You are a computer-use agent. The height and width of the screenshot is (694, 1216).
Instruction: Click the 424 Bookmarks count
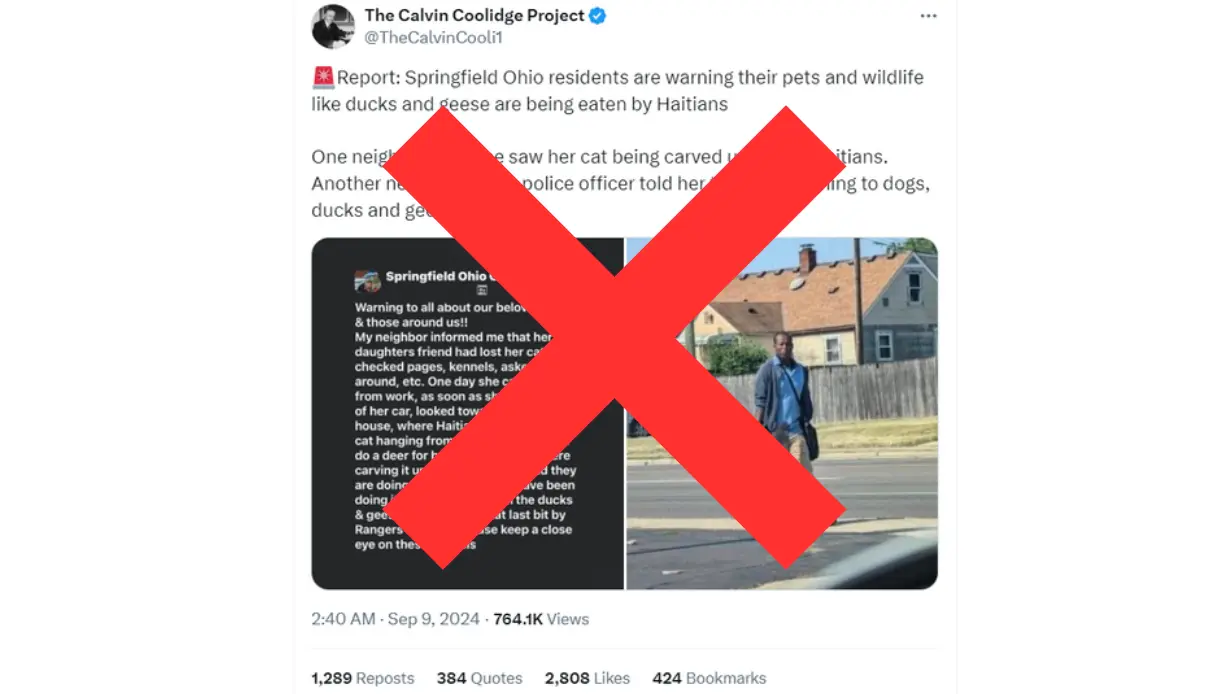[709, 678]
